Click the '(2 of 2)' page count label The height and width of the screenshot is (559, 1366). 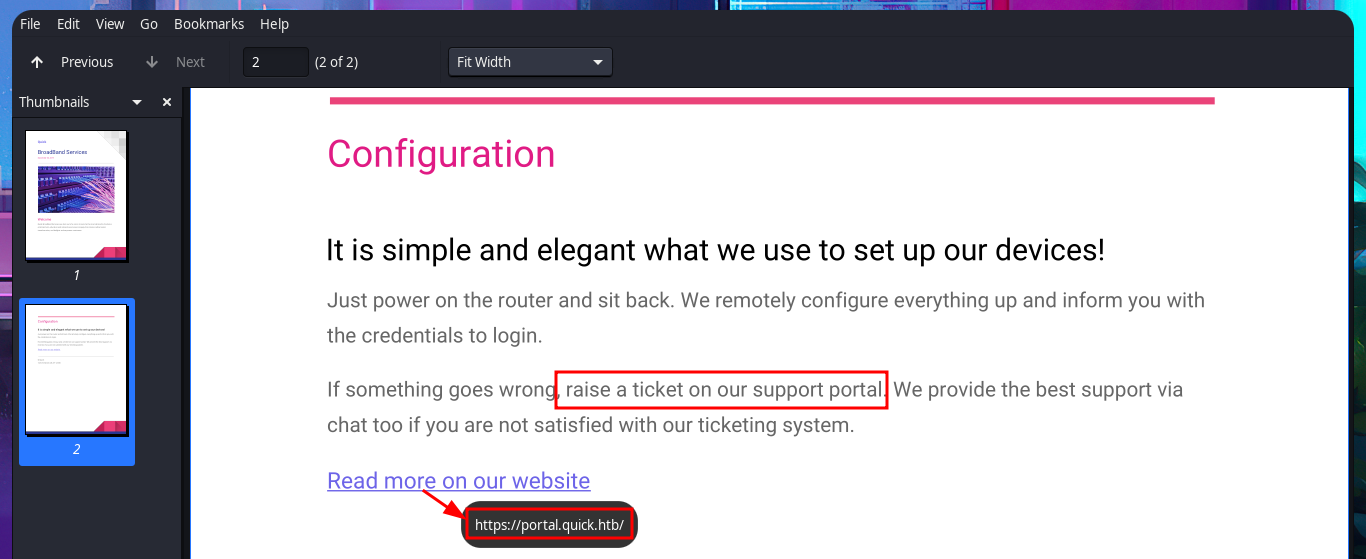[x=336, y=62]
